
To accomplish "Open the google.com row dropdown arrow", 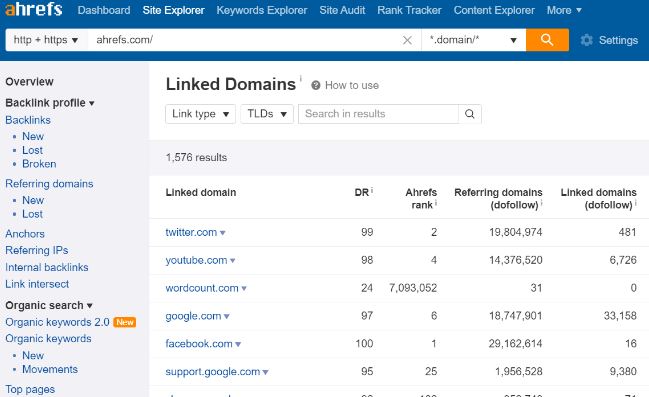I will click(x=226, y=317).
